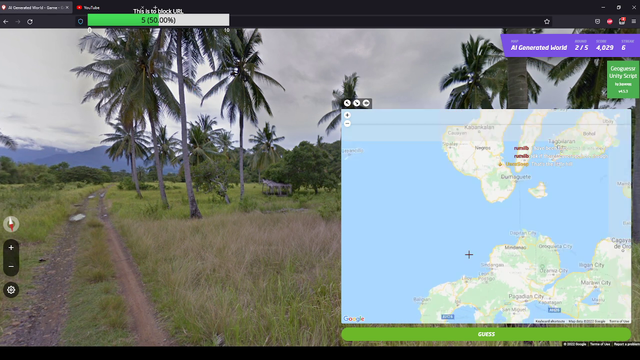Click the Google logo on map
640x360 pixels.
(353, 319)
